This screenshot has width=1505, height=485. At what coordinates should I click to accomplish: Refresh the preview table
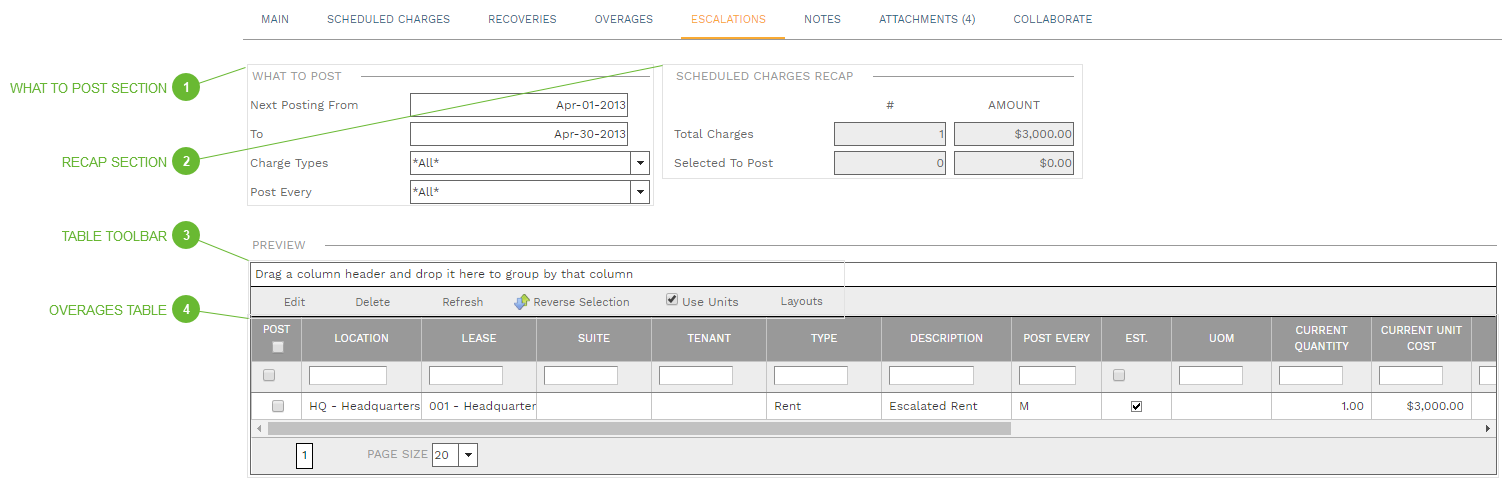point(463,302)
